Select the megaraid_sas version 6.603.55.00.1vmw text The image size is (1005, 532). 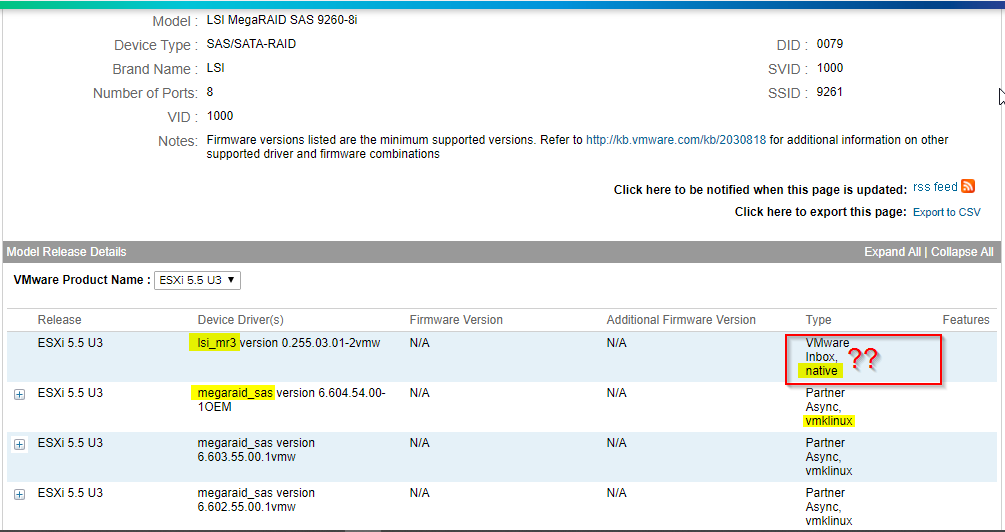click(x=256, y=450)
